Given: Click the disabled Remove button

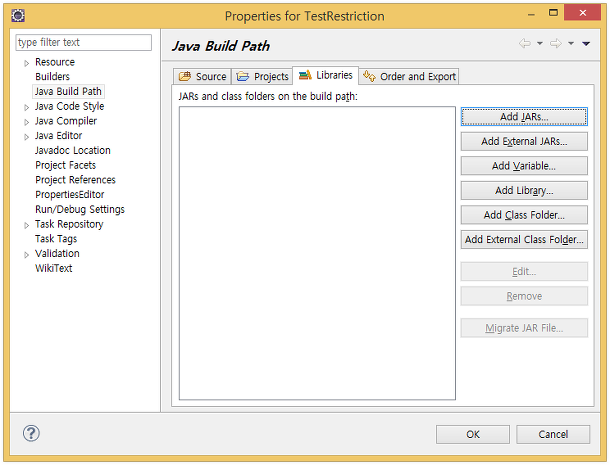Looking at the screenshot, I should pyautogui.click(x=524, y=296).
